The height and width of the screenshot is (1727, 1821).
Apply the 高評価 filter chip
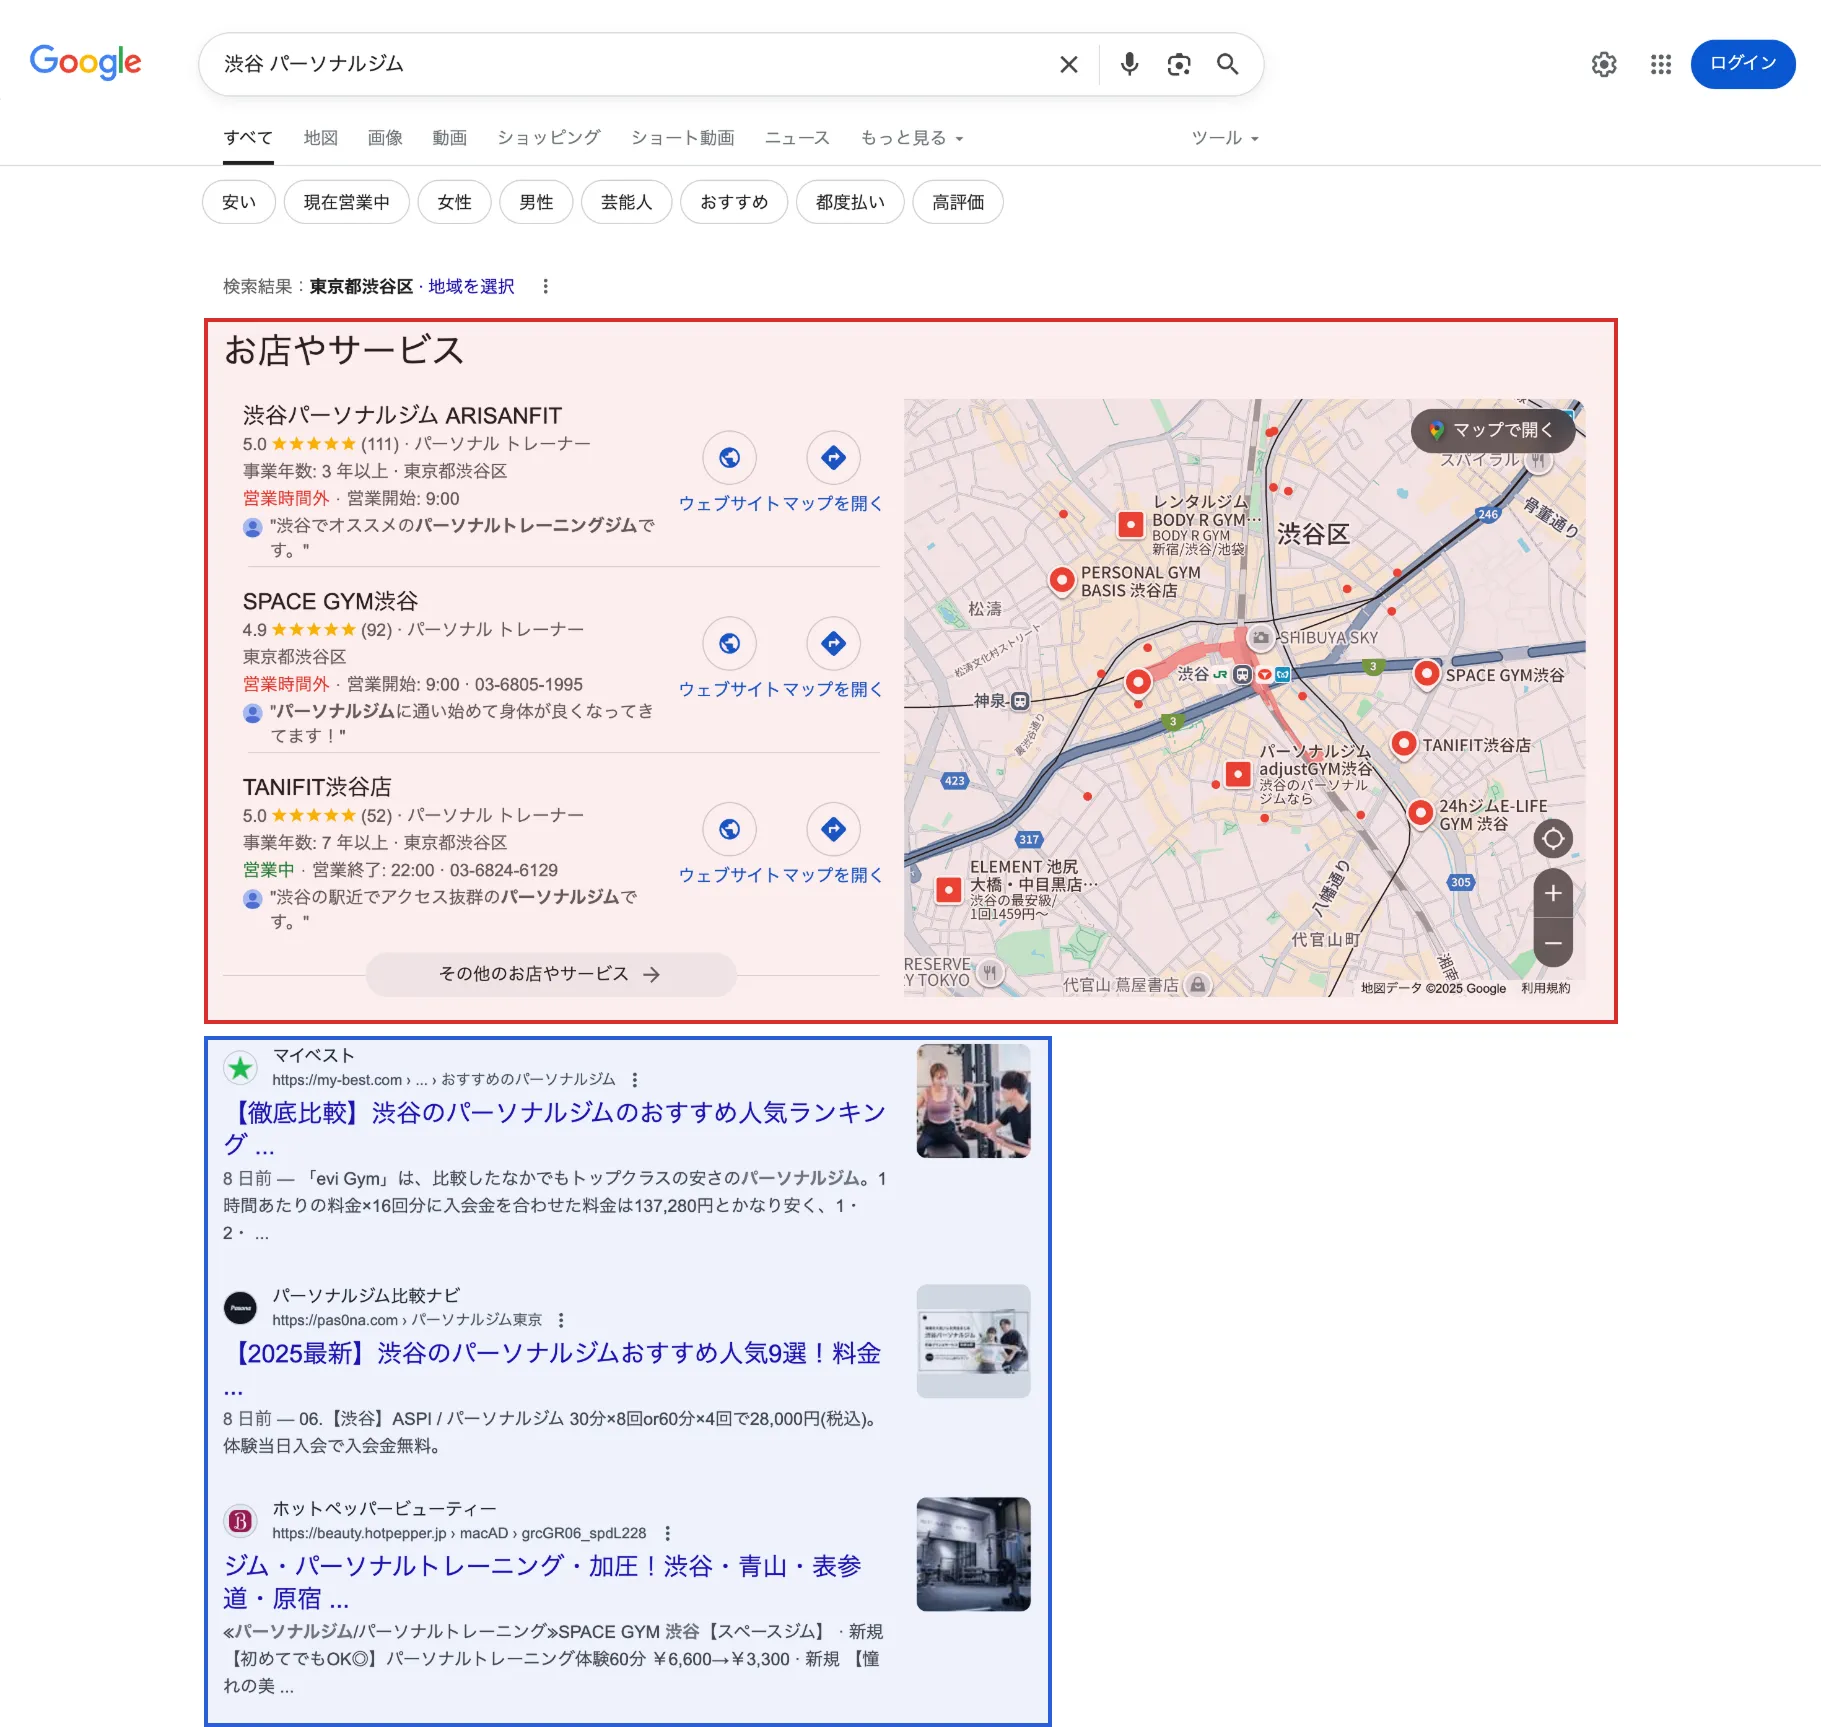pos(959,202)
